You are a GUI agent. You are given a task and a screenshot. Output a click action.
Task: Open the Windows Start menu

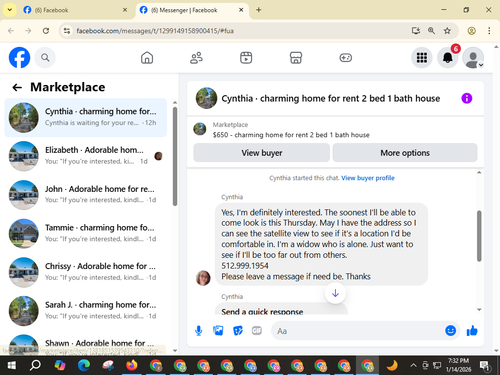12,366
